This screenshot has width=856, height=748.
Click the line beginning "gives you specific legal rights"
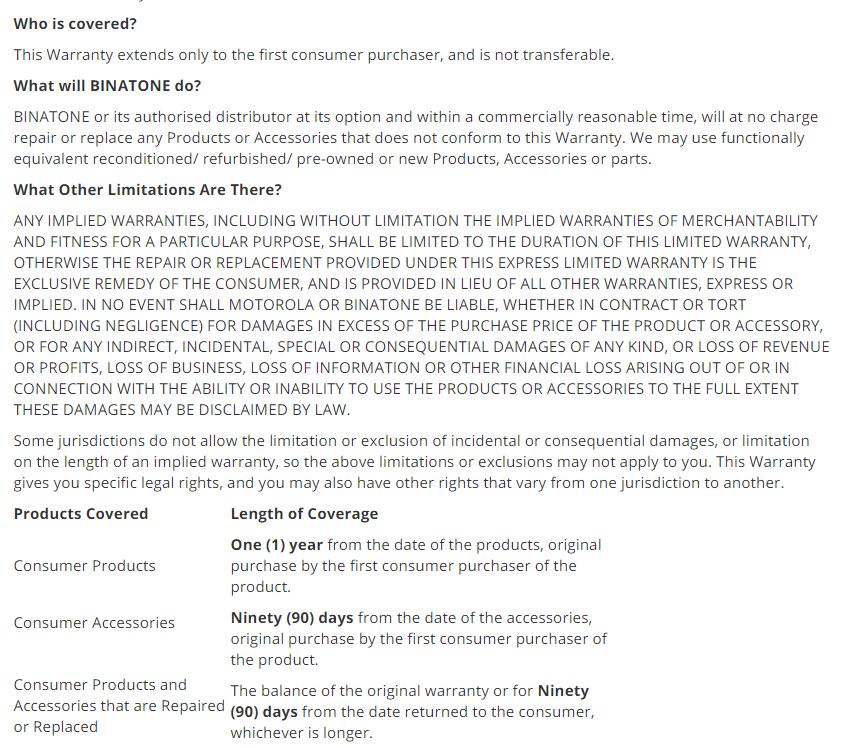click(x=398, y=482)
